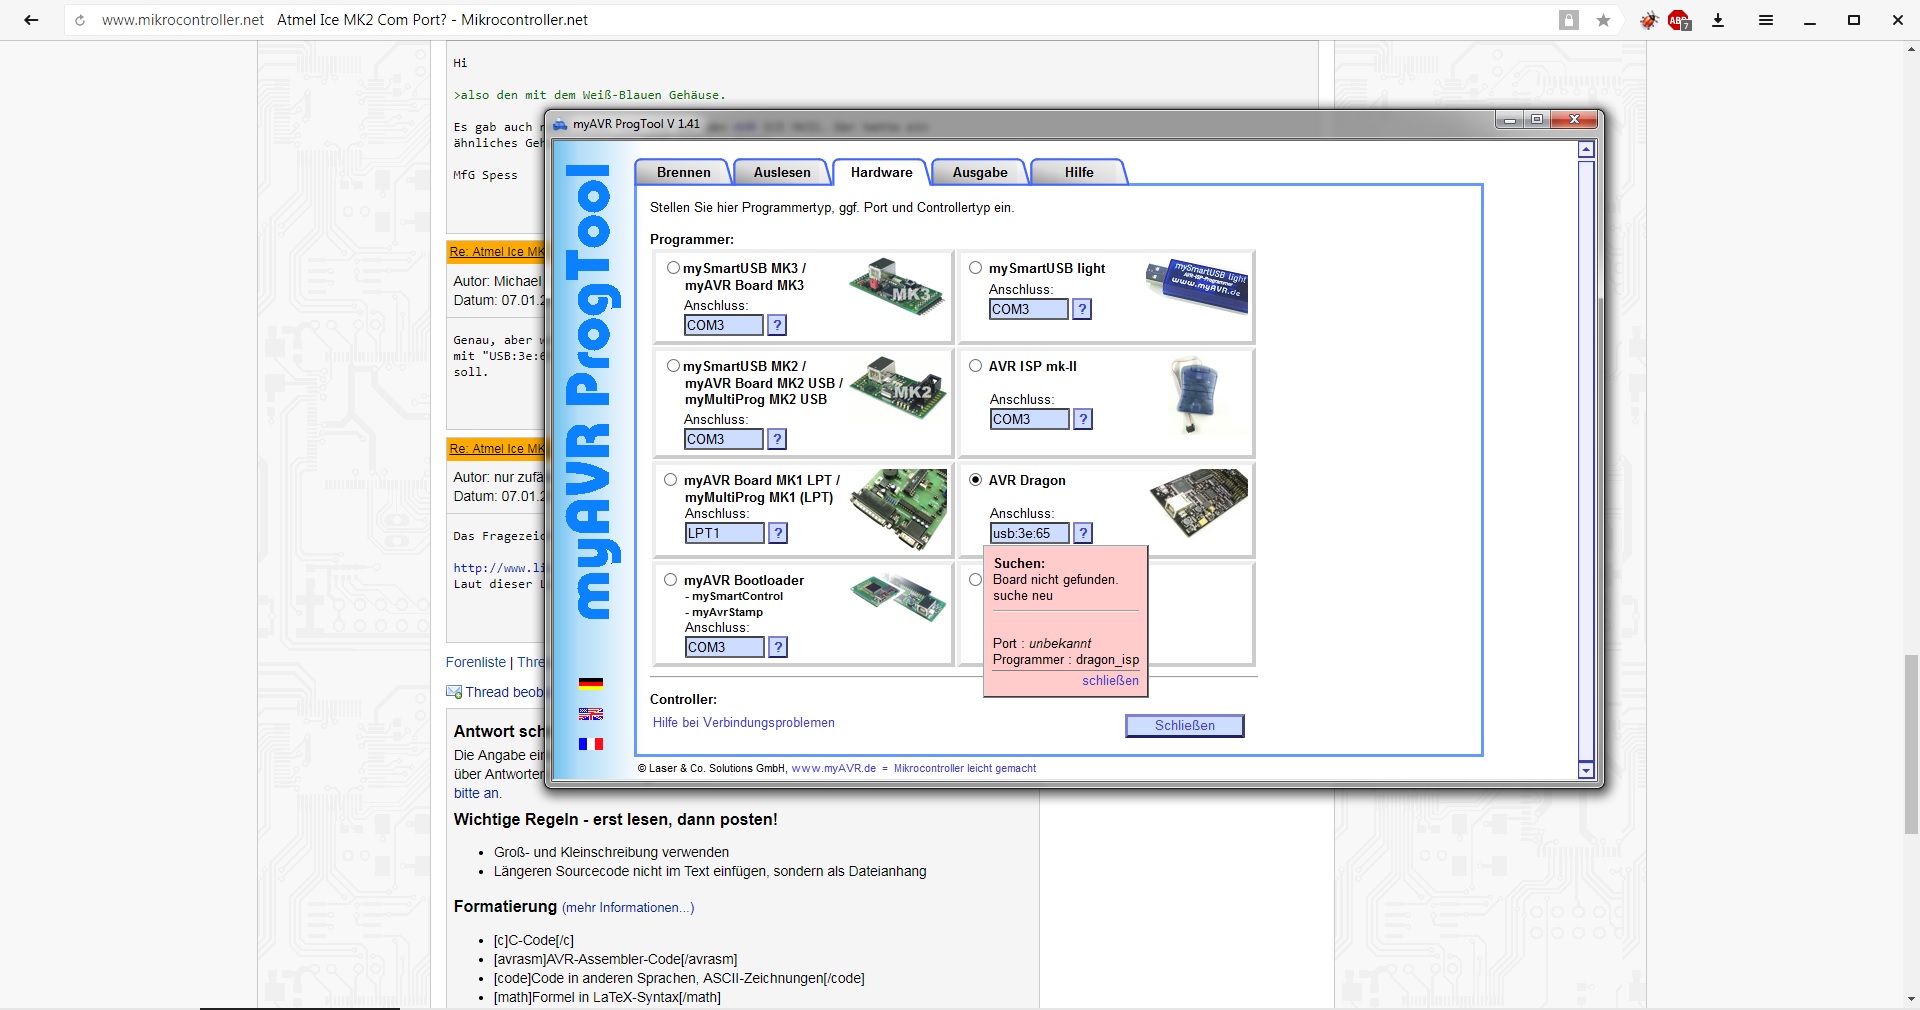
Task: Click LPT1 port field
Action: click(x=725, y=533)
